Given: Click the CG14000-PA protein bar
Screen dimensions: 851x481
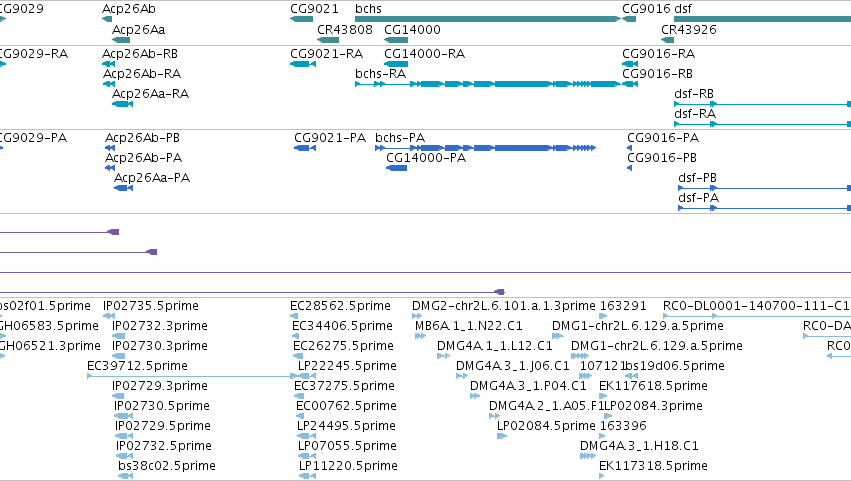Looking at the screenshot, I should pyautogui.click(x=396, y=168).
